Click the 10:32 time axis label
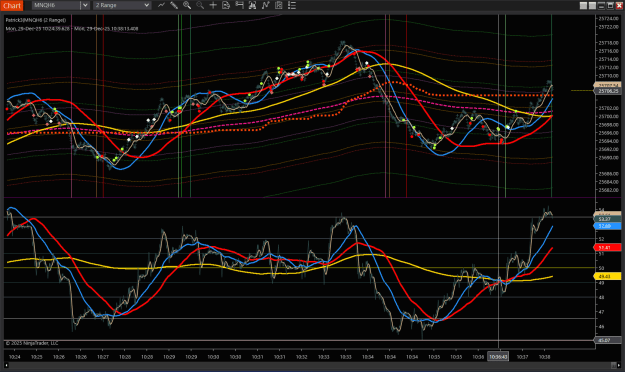The height and width of the screenshot is (372, 625). [x=302, y=357]
